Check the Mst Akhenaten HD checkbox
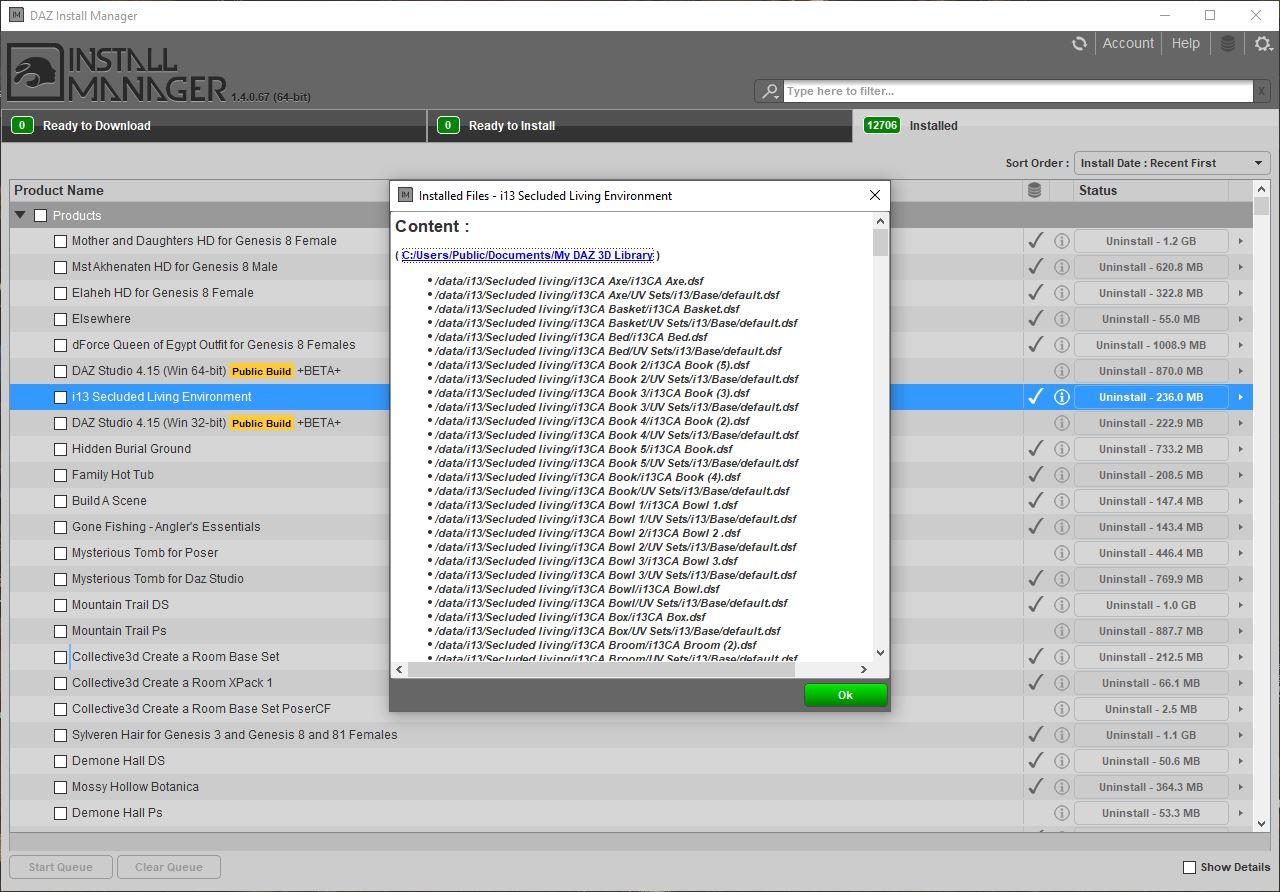 (60, 267)
